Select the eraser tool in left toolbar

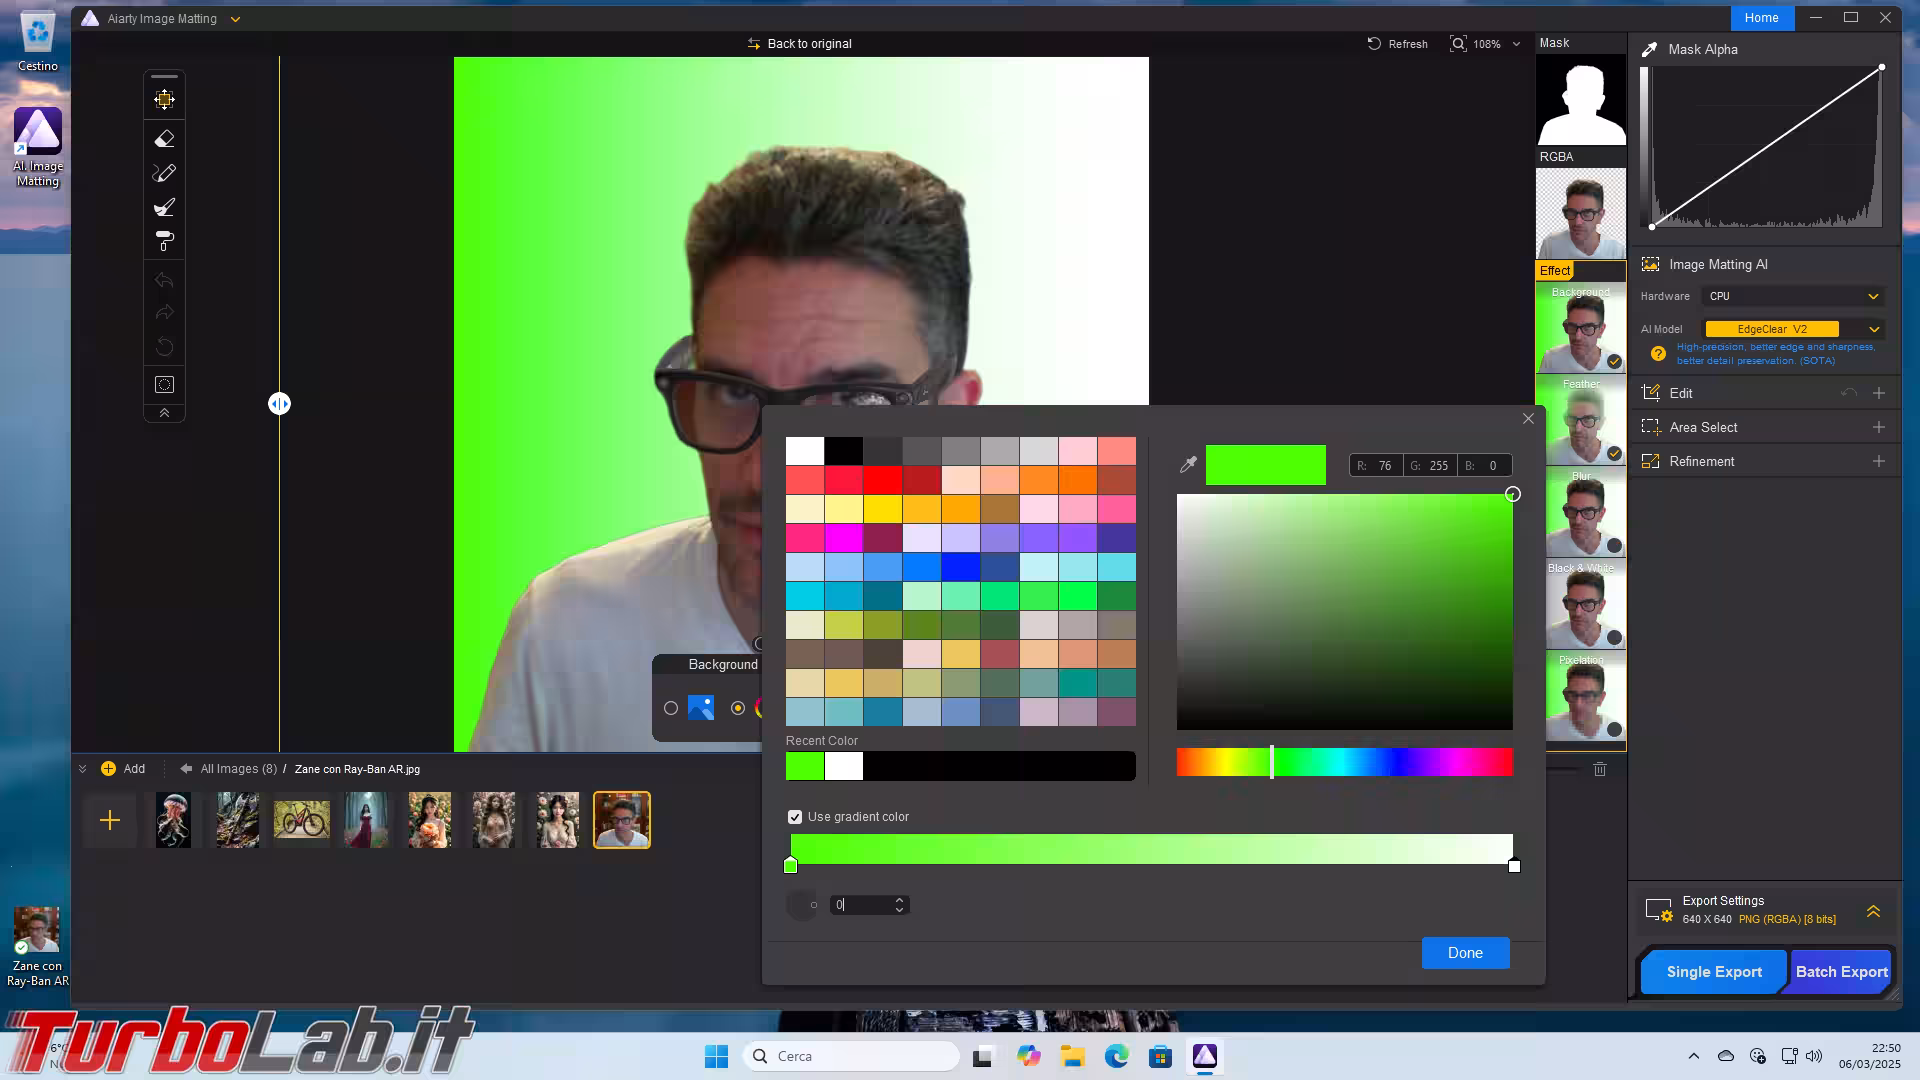click(x=165, y=139)
